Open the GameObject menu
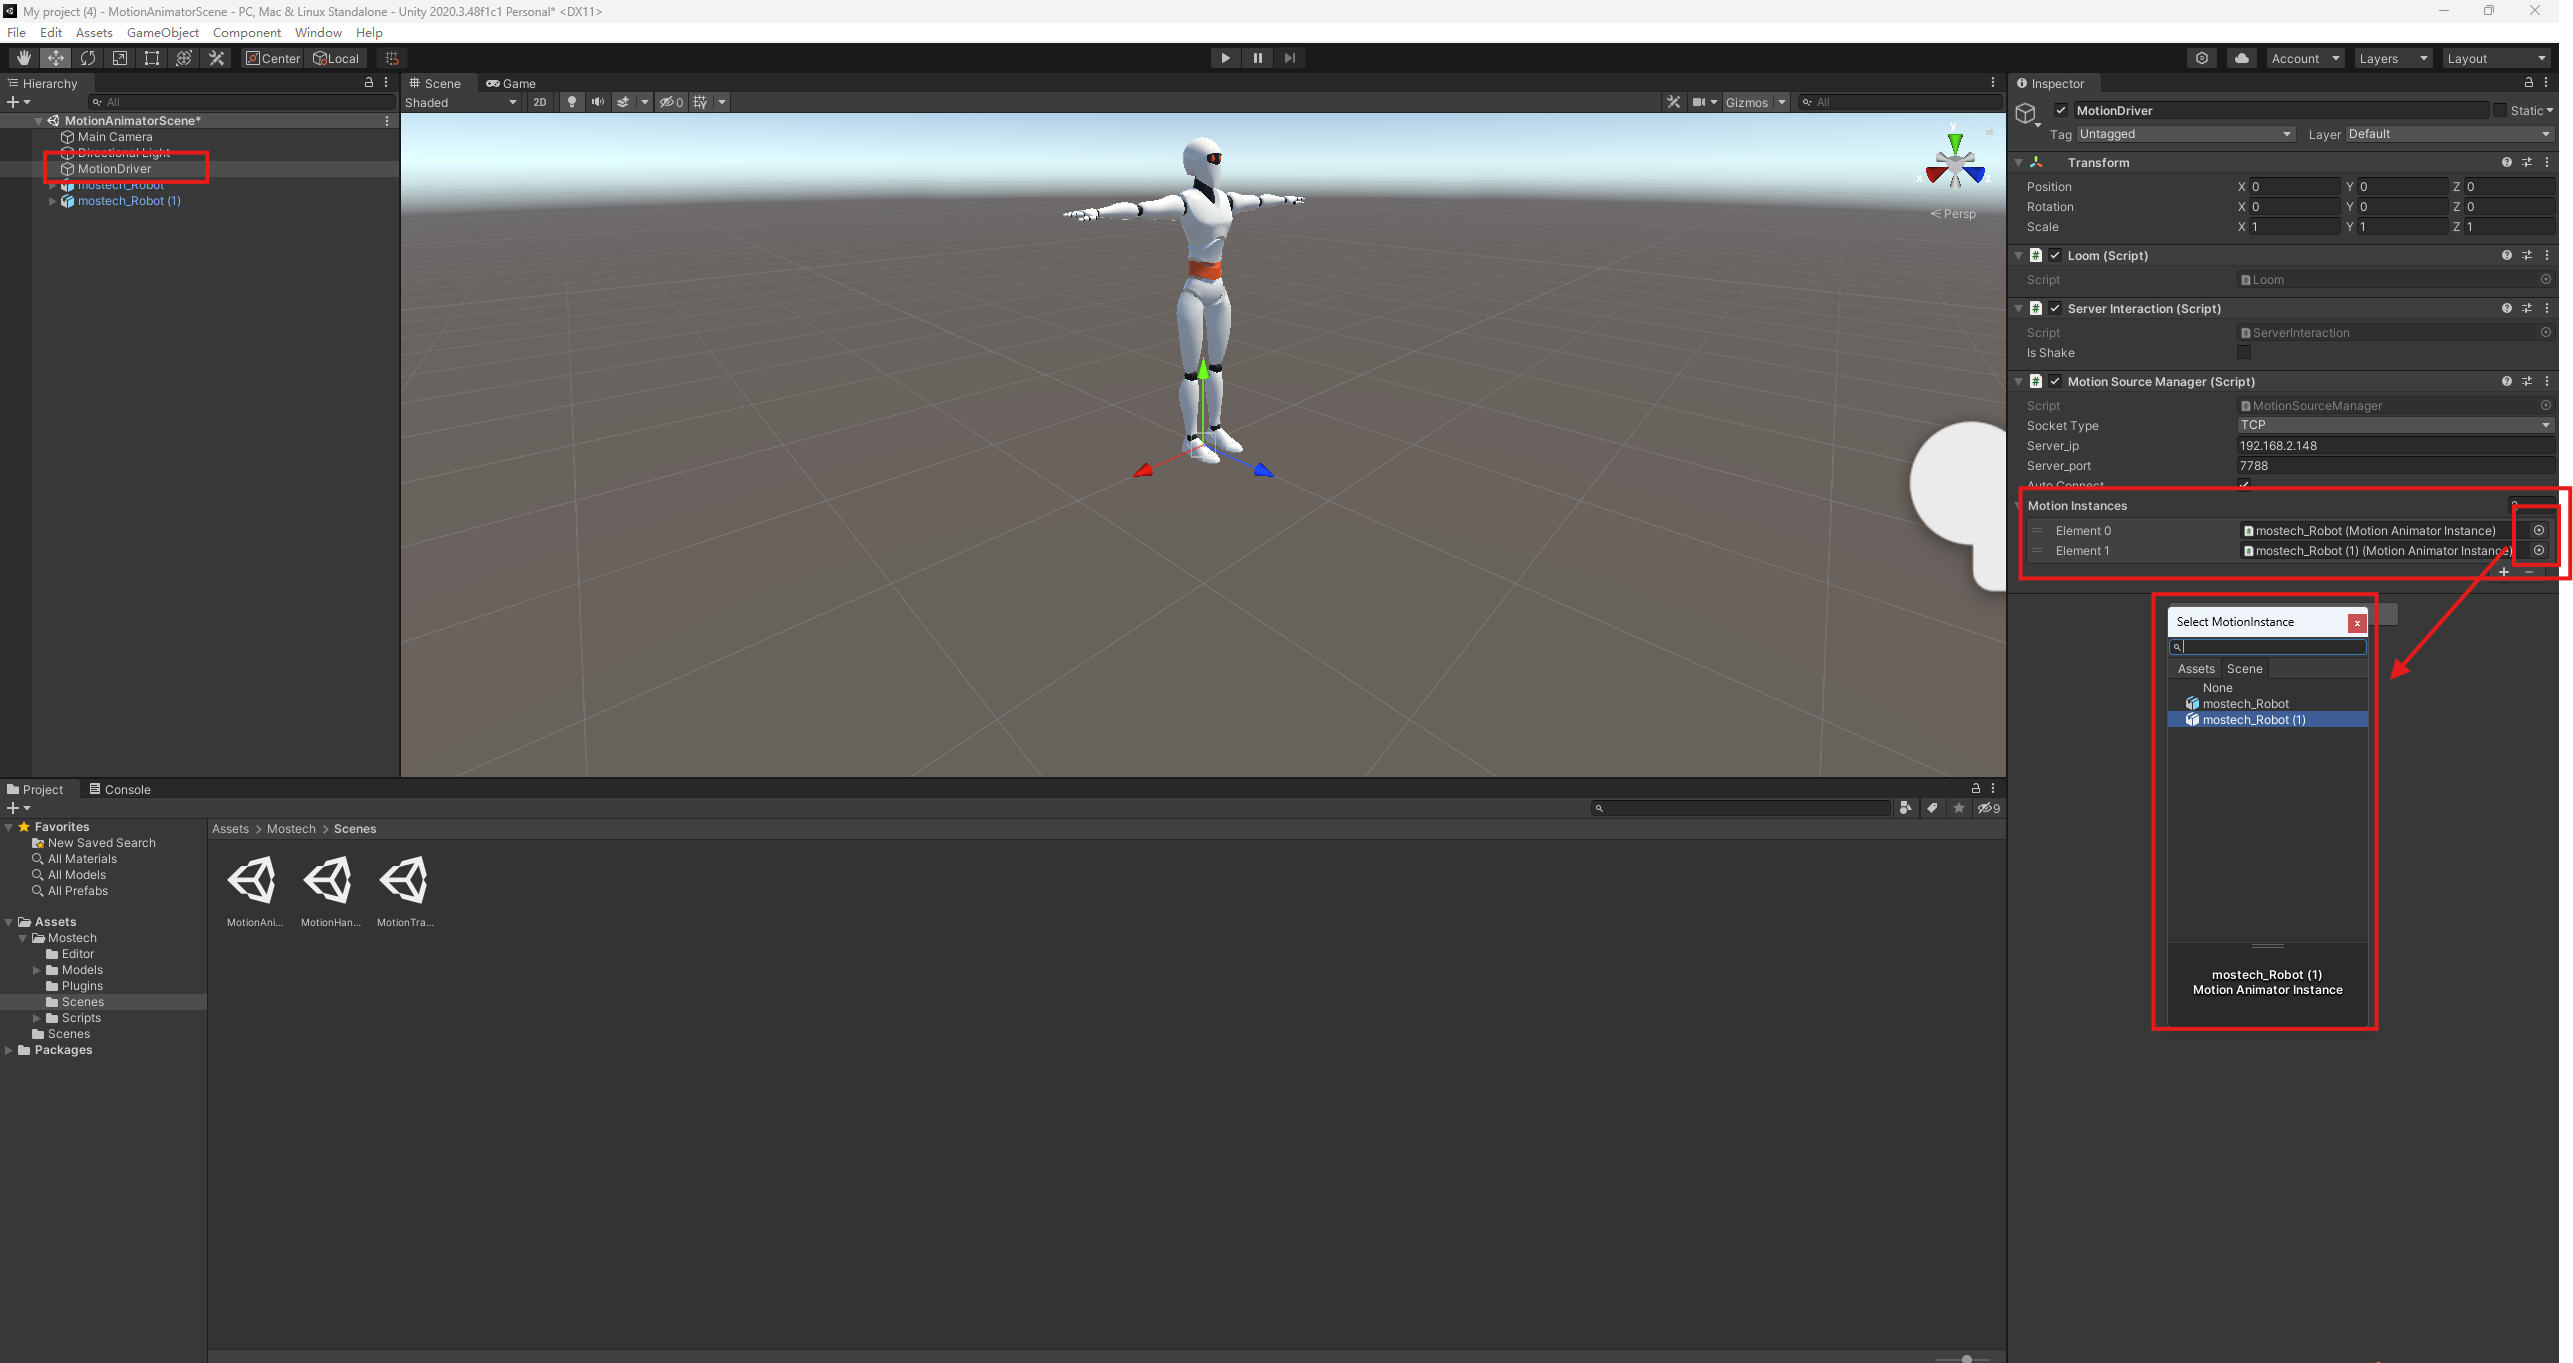The image size is (2573, 1363). click(162, 32)
